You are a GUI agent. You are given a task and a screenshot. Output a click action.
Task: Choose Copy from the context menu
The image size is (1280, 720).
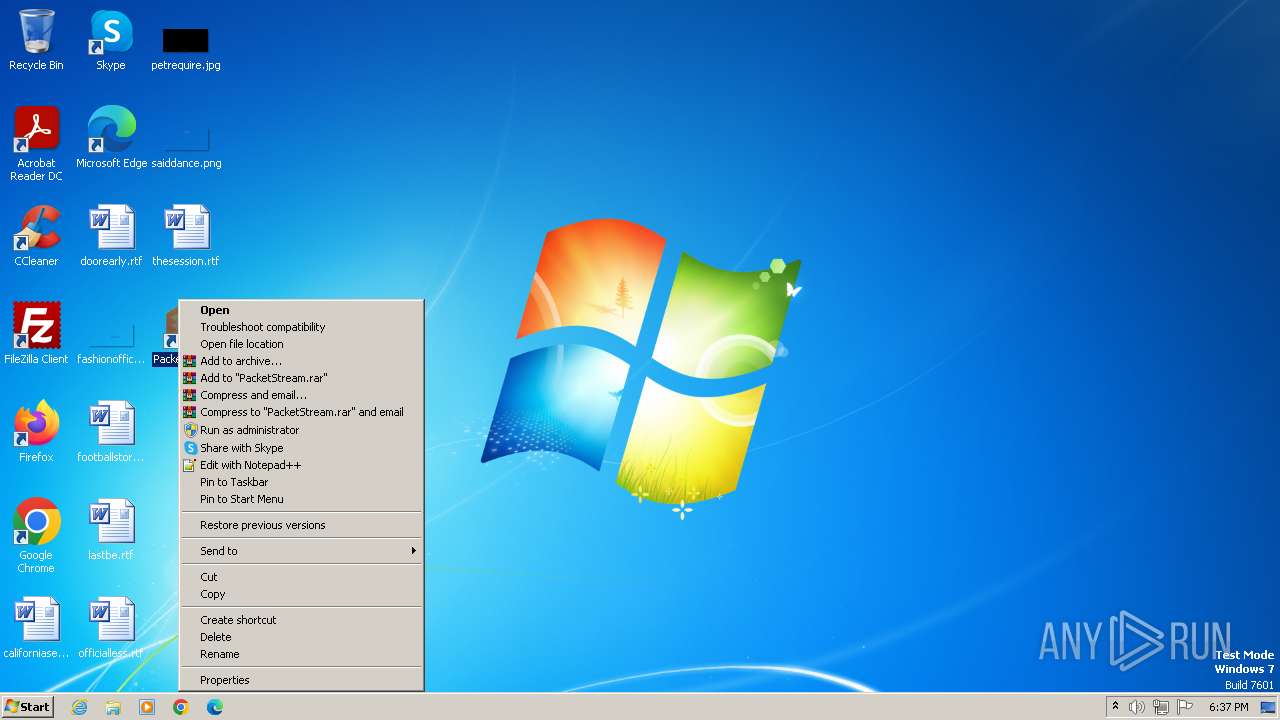(301, 594)
